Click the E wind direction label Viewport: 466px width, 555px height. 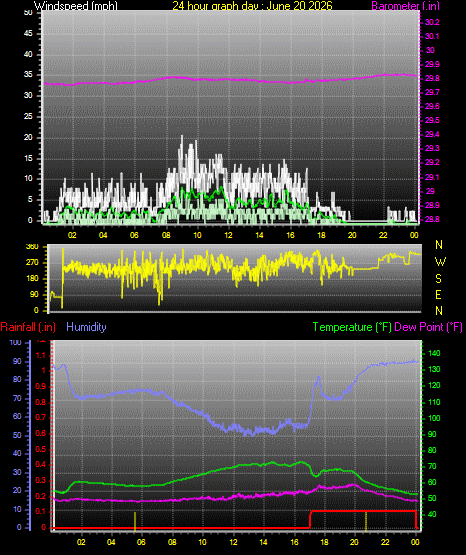[438, 294]
